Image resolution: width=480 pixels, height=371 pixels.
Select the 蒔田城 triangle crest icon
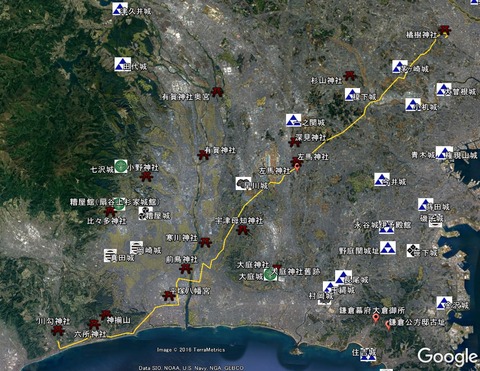pyautogui.click(x=426, y=205)
